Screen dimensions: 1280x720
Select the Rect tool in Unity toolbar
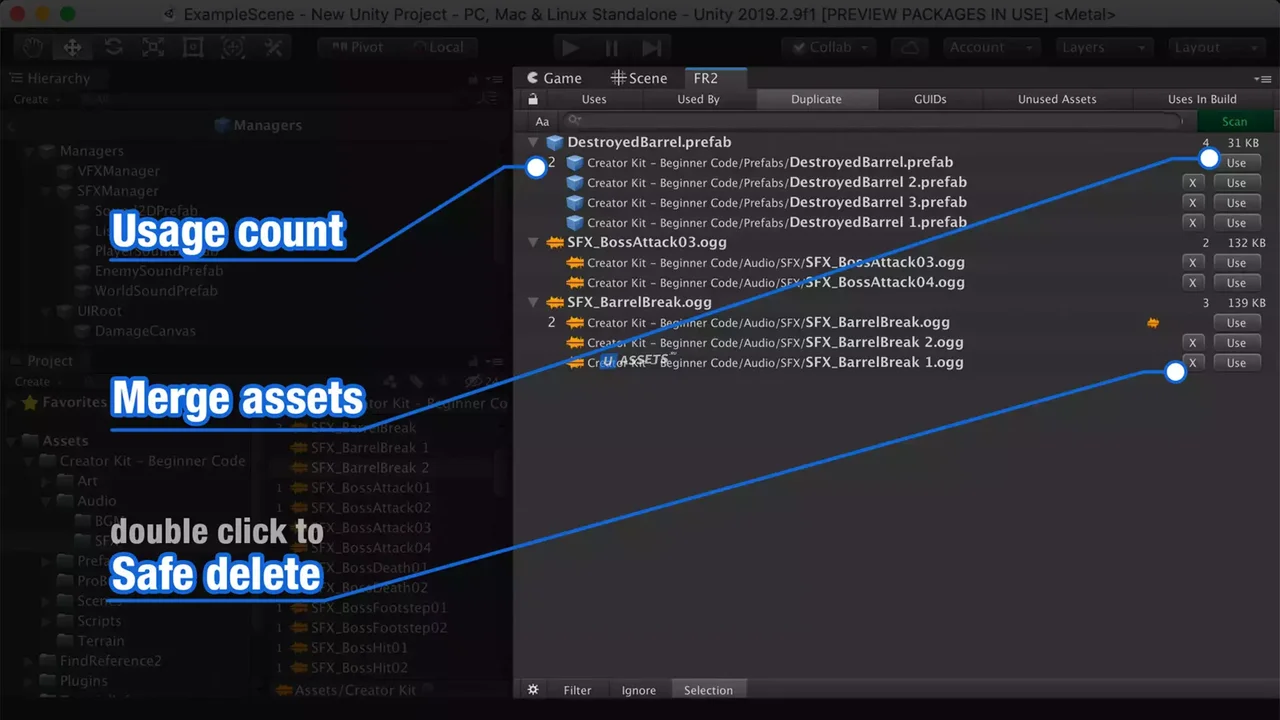(193, 47)
